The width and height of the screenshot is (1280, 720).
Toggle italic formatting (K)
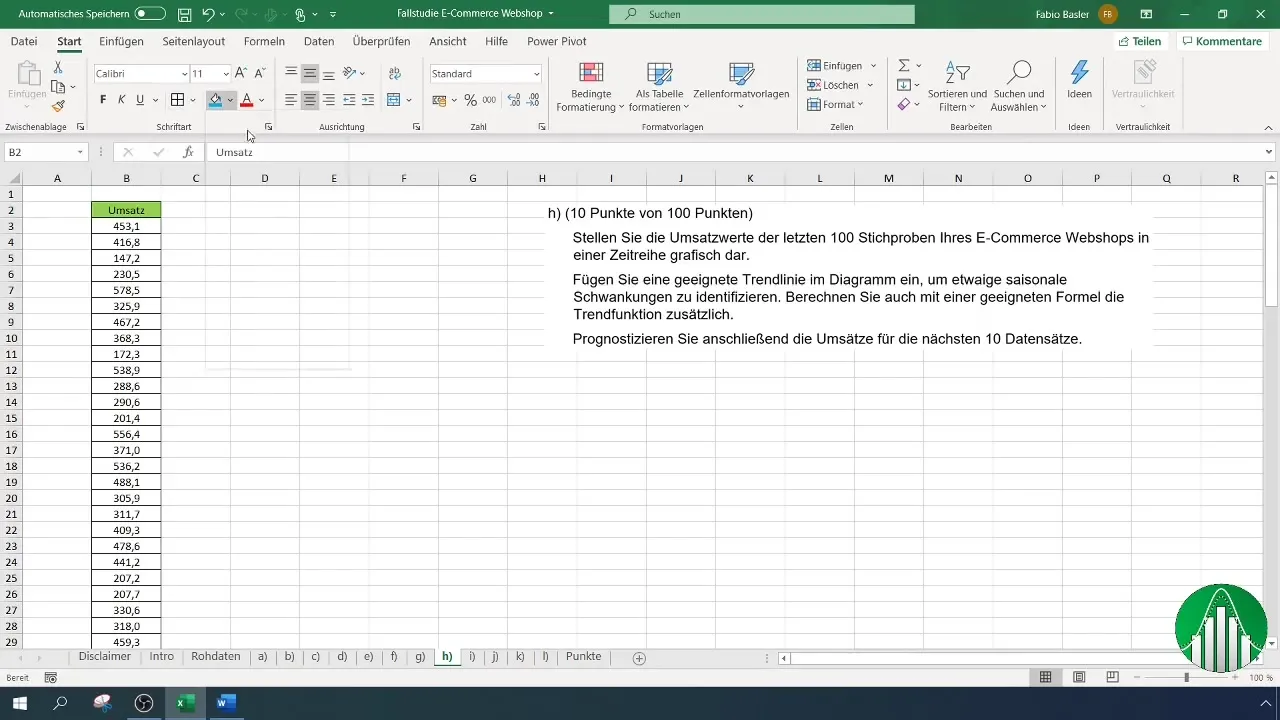(x=122, y=100)
